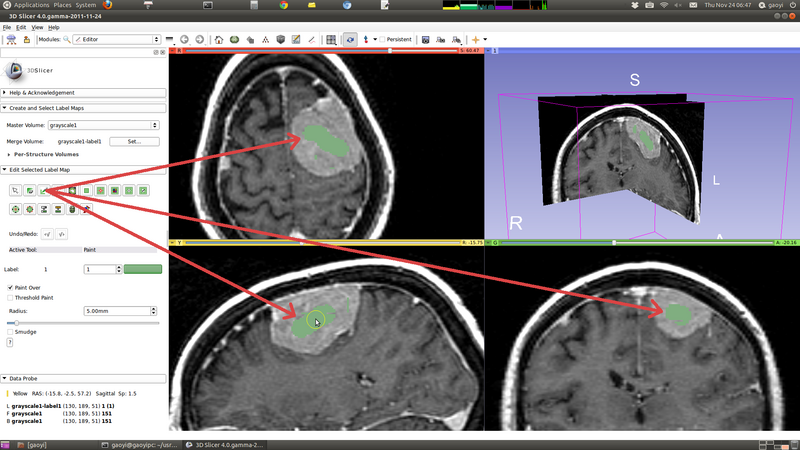Image resolution: width=800 pixels, height=450 pixels.
Task: Click the Redo button
Action: tap(62, 233)
